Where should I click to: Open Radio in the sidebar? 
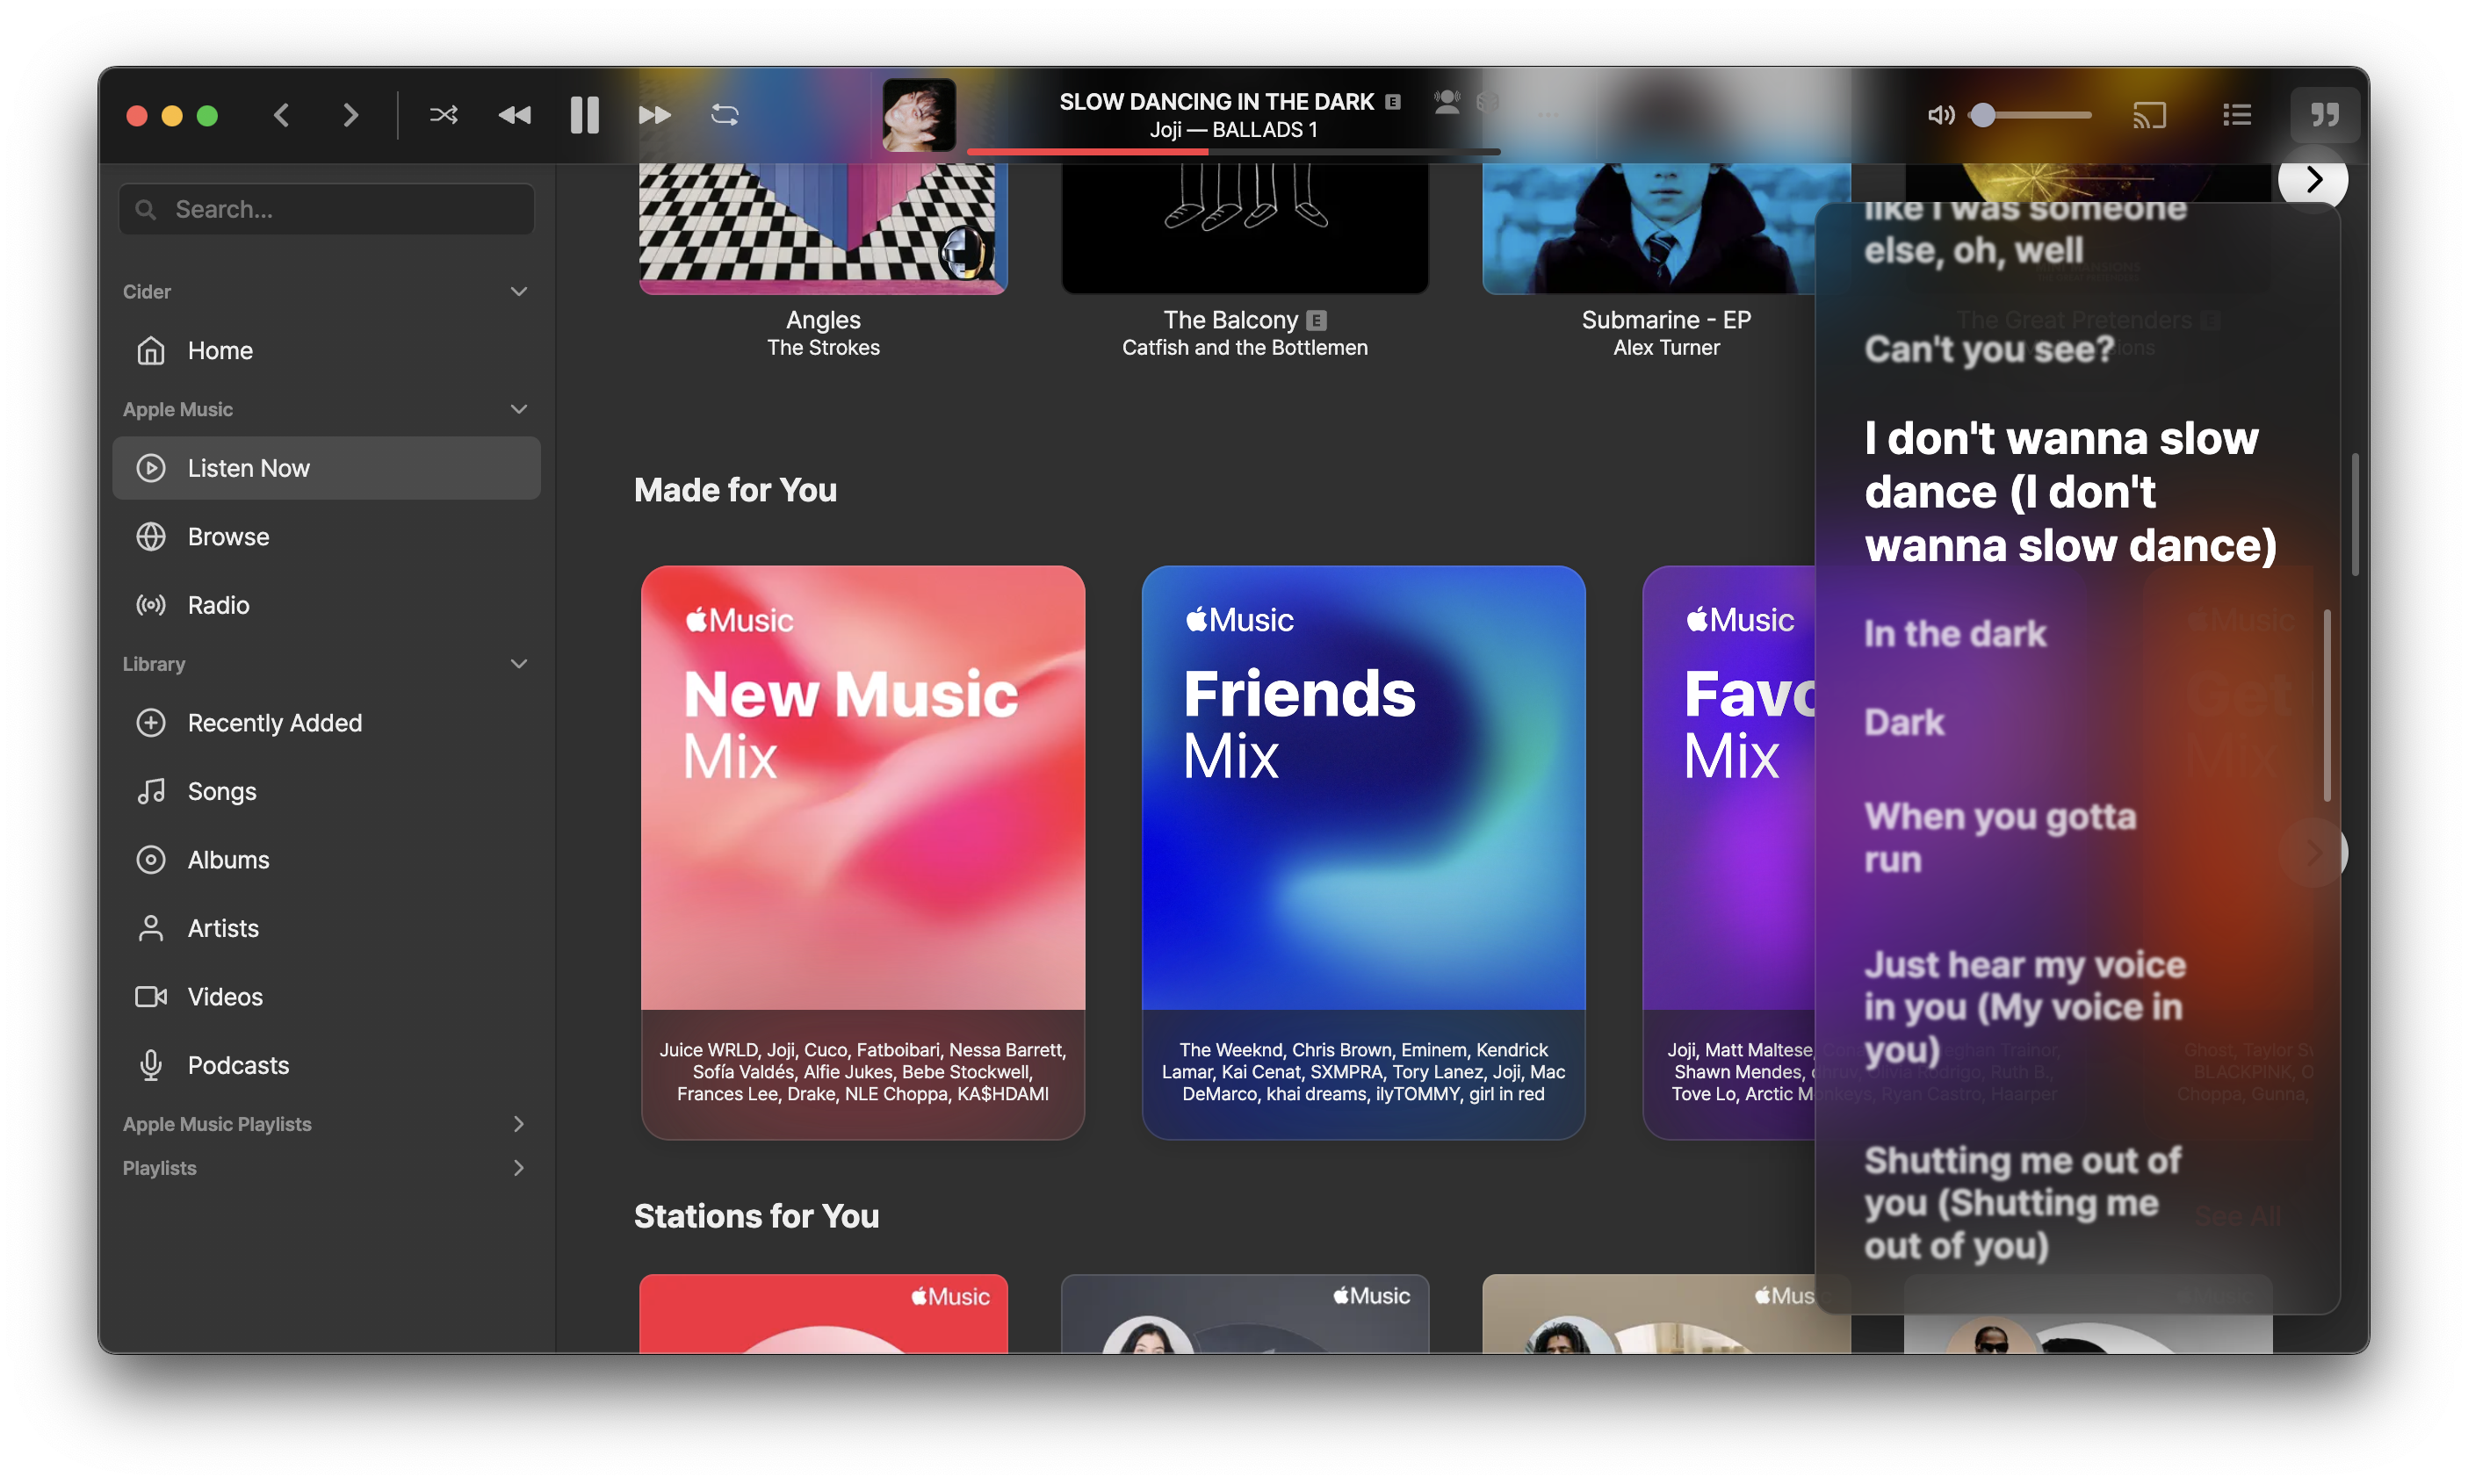pyautogui.click(x=218, y=605)
